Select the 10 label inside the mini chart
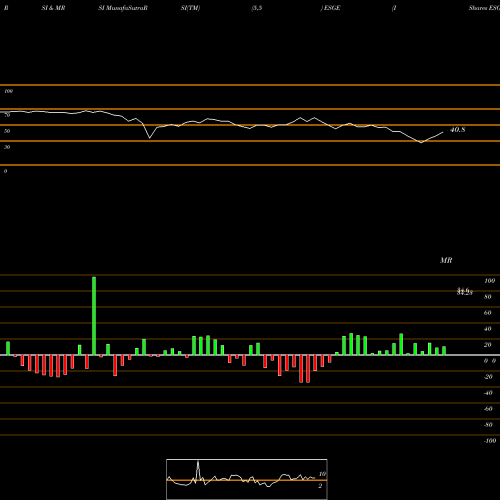The height and width of the screenshot is (500, 500). (322, 474)
